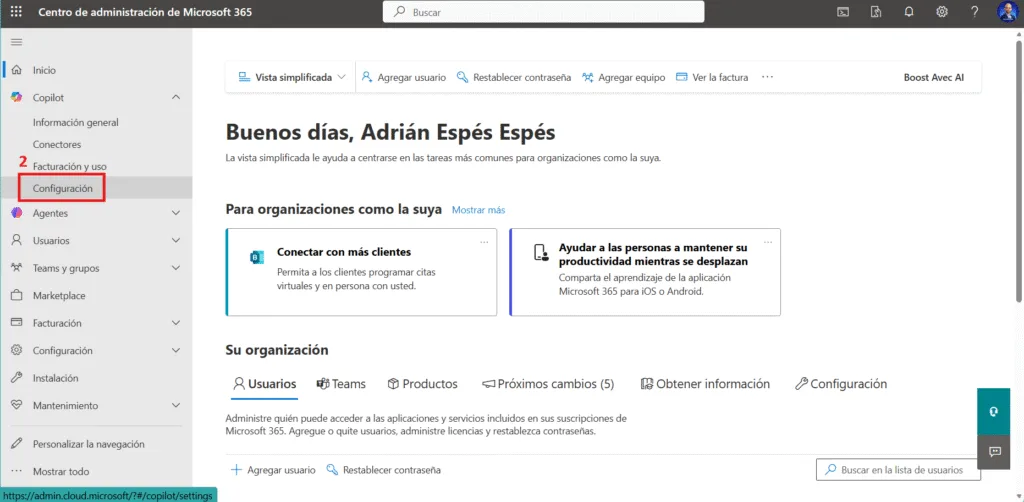Open the app launcher waffle icon
This screenshot has height=502, width=1024.
click(x=16, y=12)
